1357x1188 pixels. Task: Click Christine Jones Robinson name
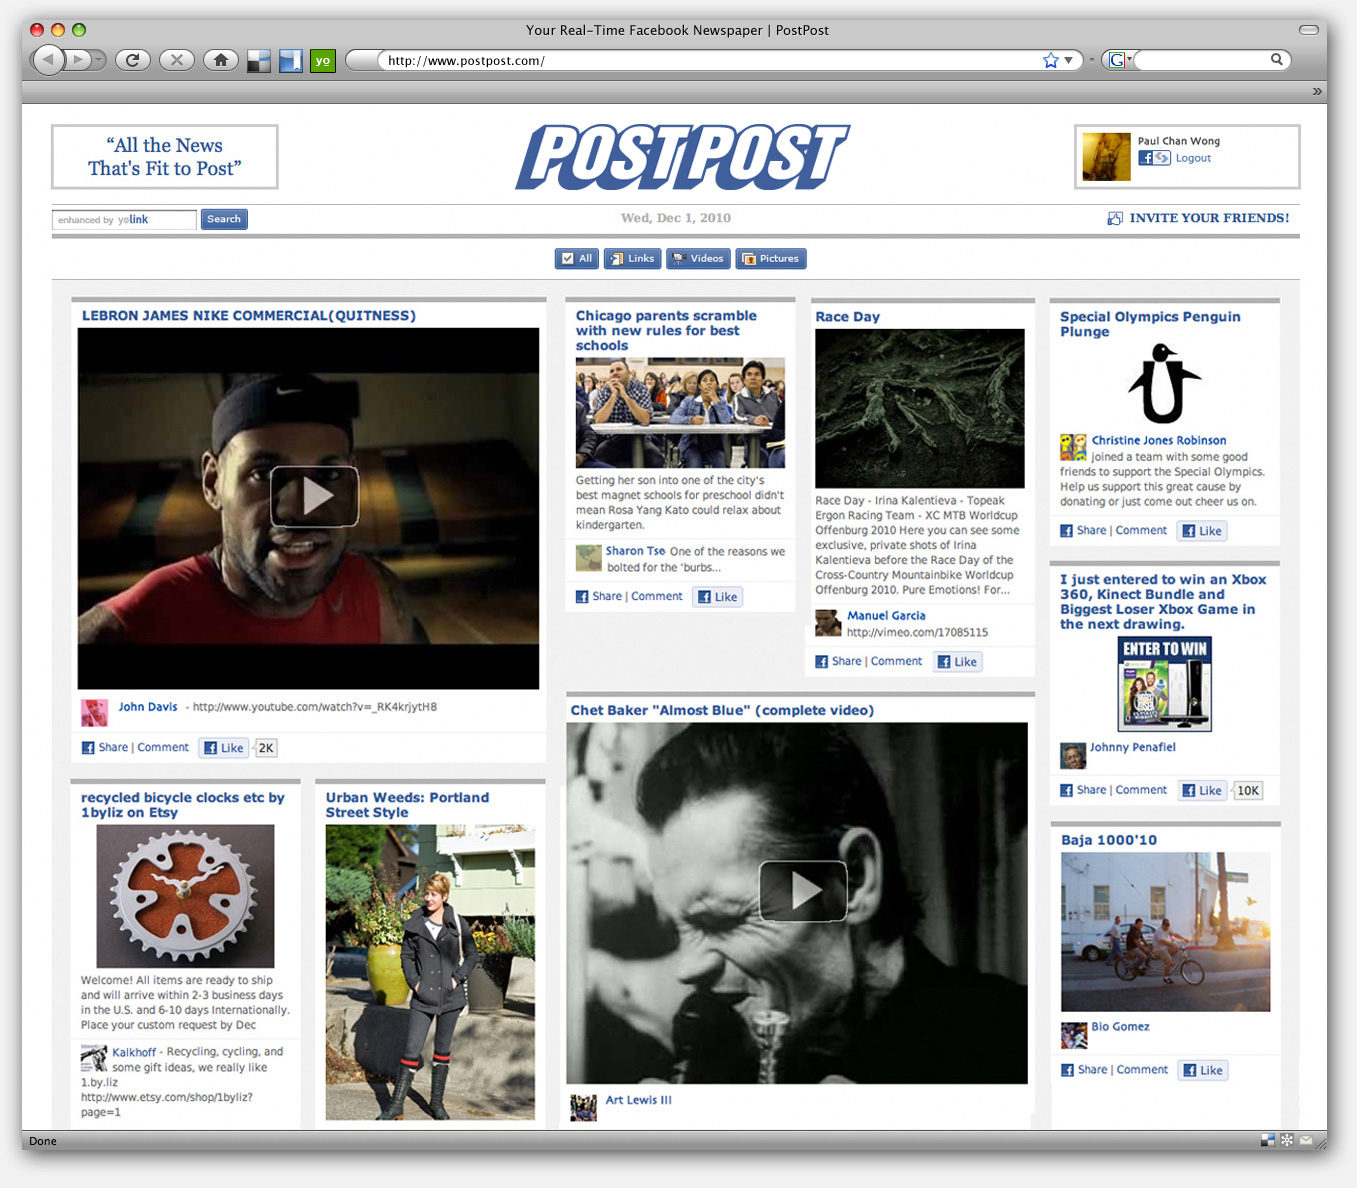[1159, 440]
